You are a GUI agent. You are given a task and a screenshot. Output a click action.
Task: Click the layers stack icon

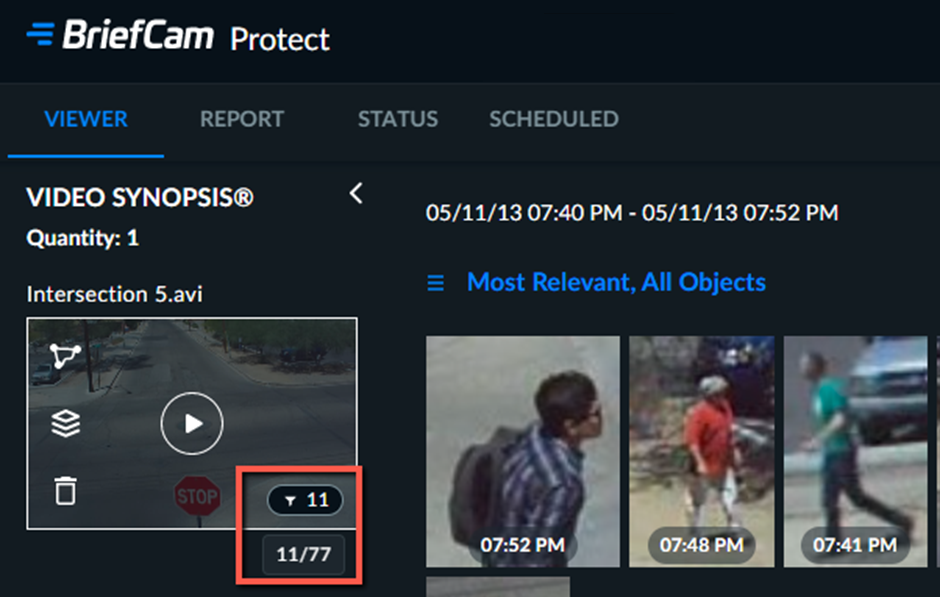[x=65, y=424]
